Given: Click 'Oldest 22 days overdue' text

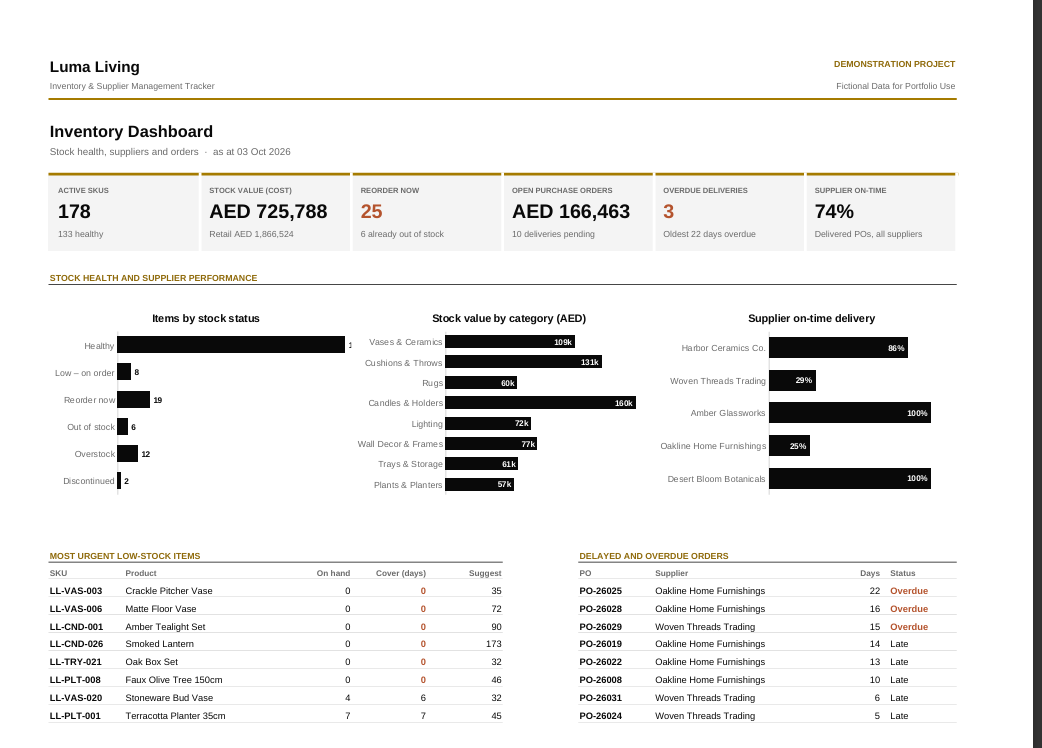Looking at the screenshot, I should (x=709, y=234).
